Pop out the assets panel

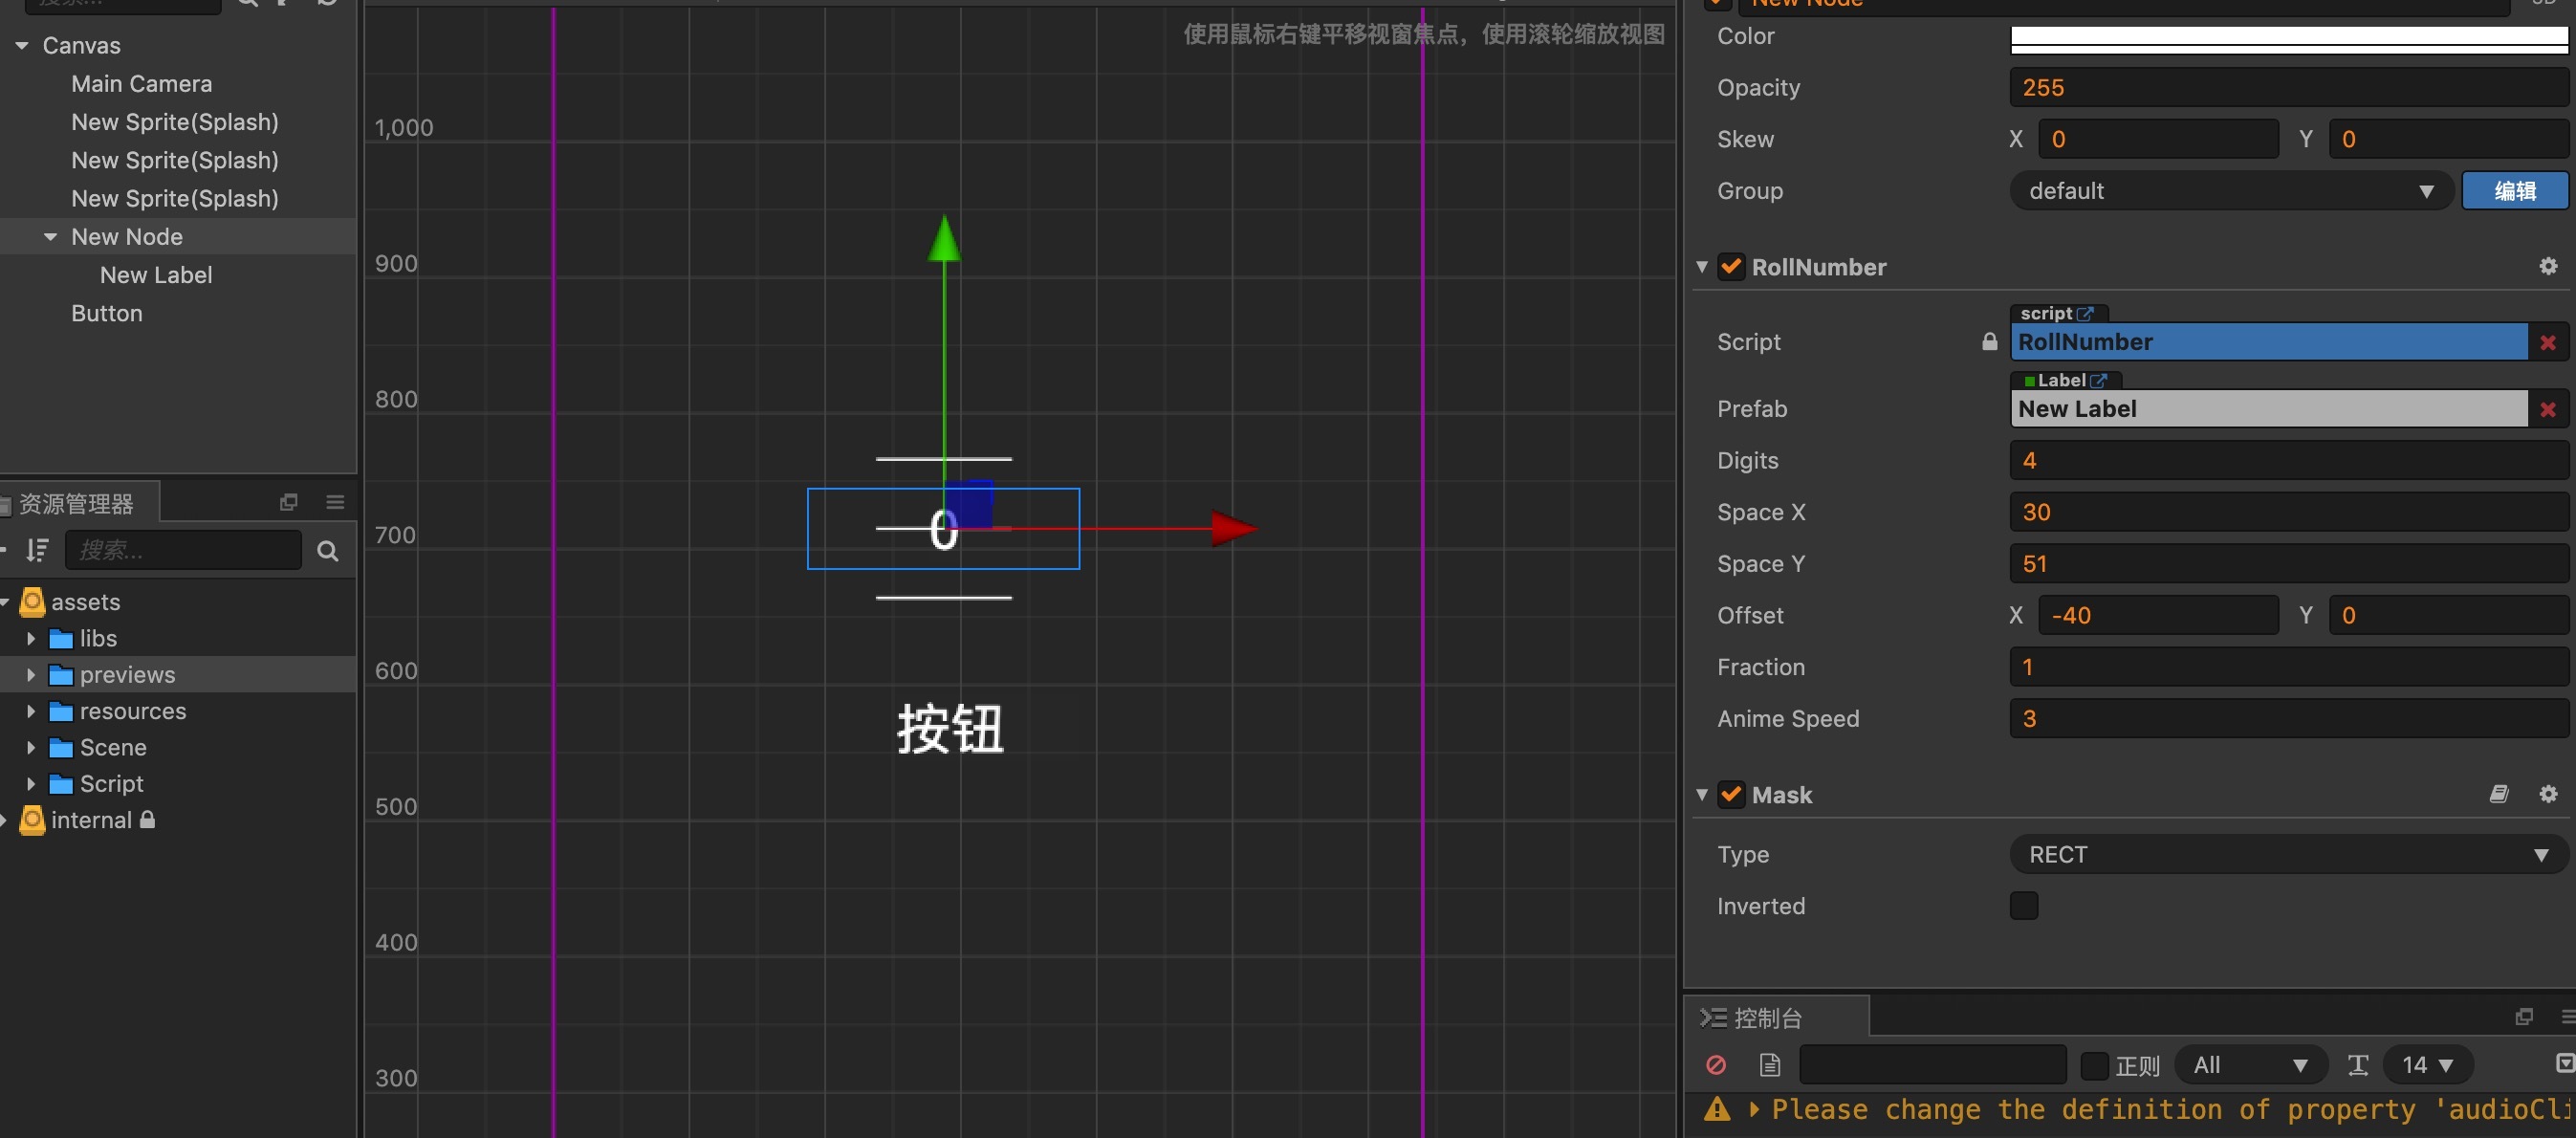[x=288, y=502]
